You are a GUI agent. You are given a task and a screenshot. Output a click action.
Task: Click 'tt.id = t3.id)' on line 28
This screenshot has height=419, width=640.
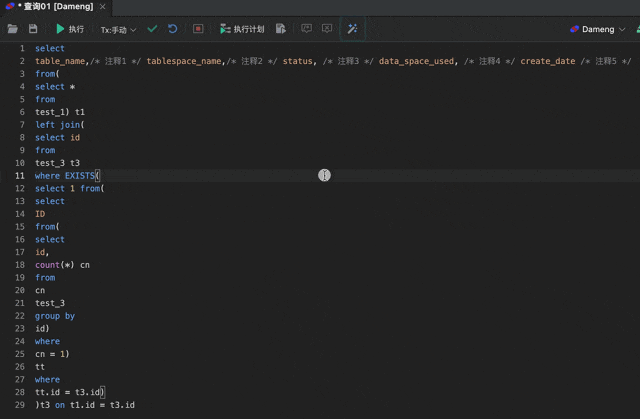coord(70,392)
